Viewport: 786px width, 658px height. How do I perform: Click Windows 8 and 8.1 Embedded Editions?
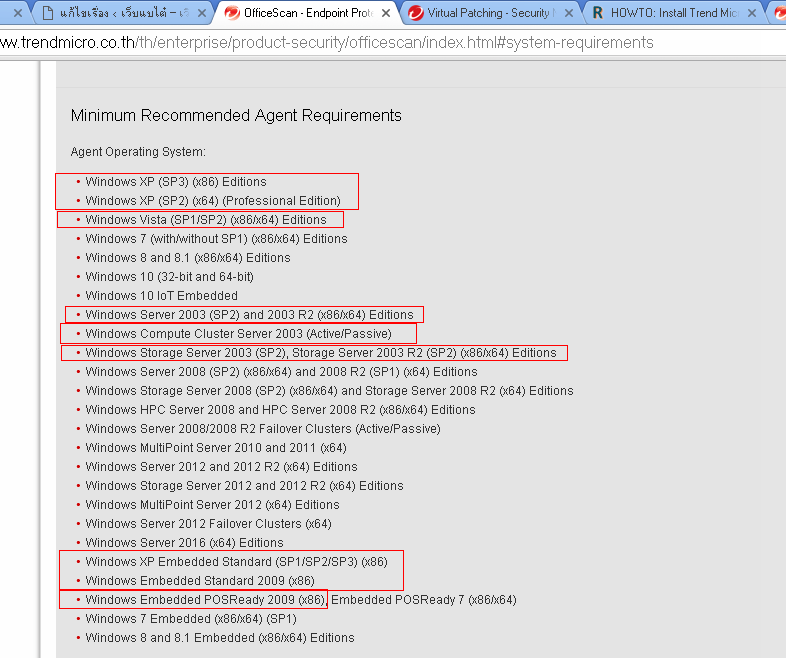(220, 638)
